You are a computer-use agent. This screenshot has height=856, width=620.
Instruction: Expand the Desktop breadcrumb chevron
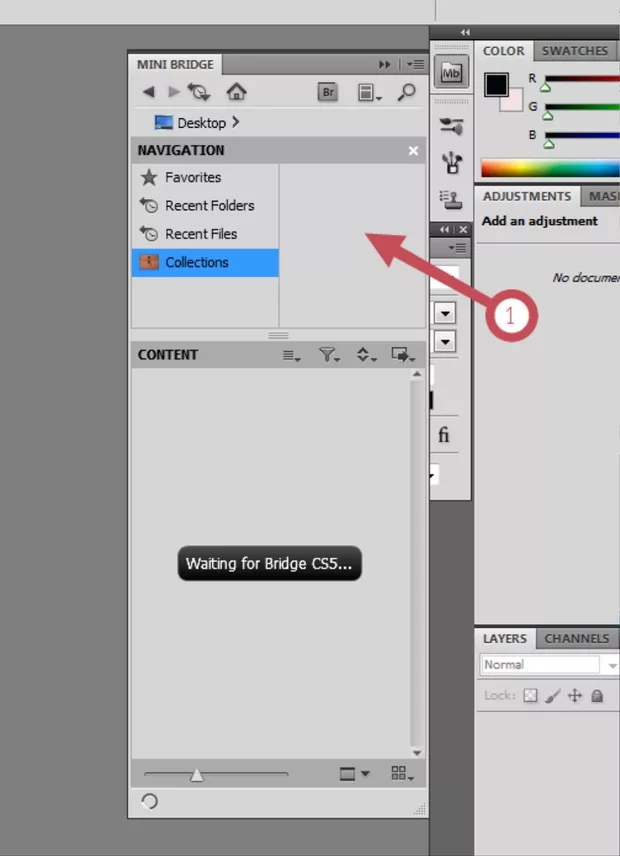click(236, 122)
